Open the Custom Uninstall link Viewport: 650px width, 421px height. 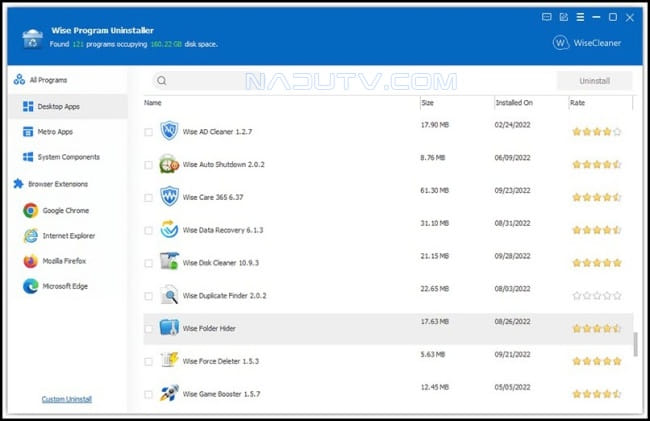pos(67,399)
